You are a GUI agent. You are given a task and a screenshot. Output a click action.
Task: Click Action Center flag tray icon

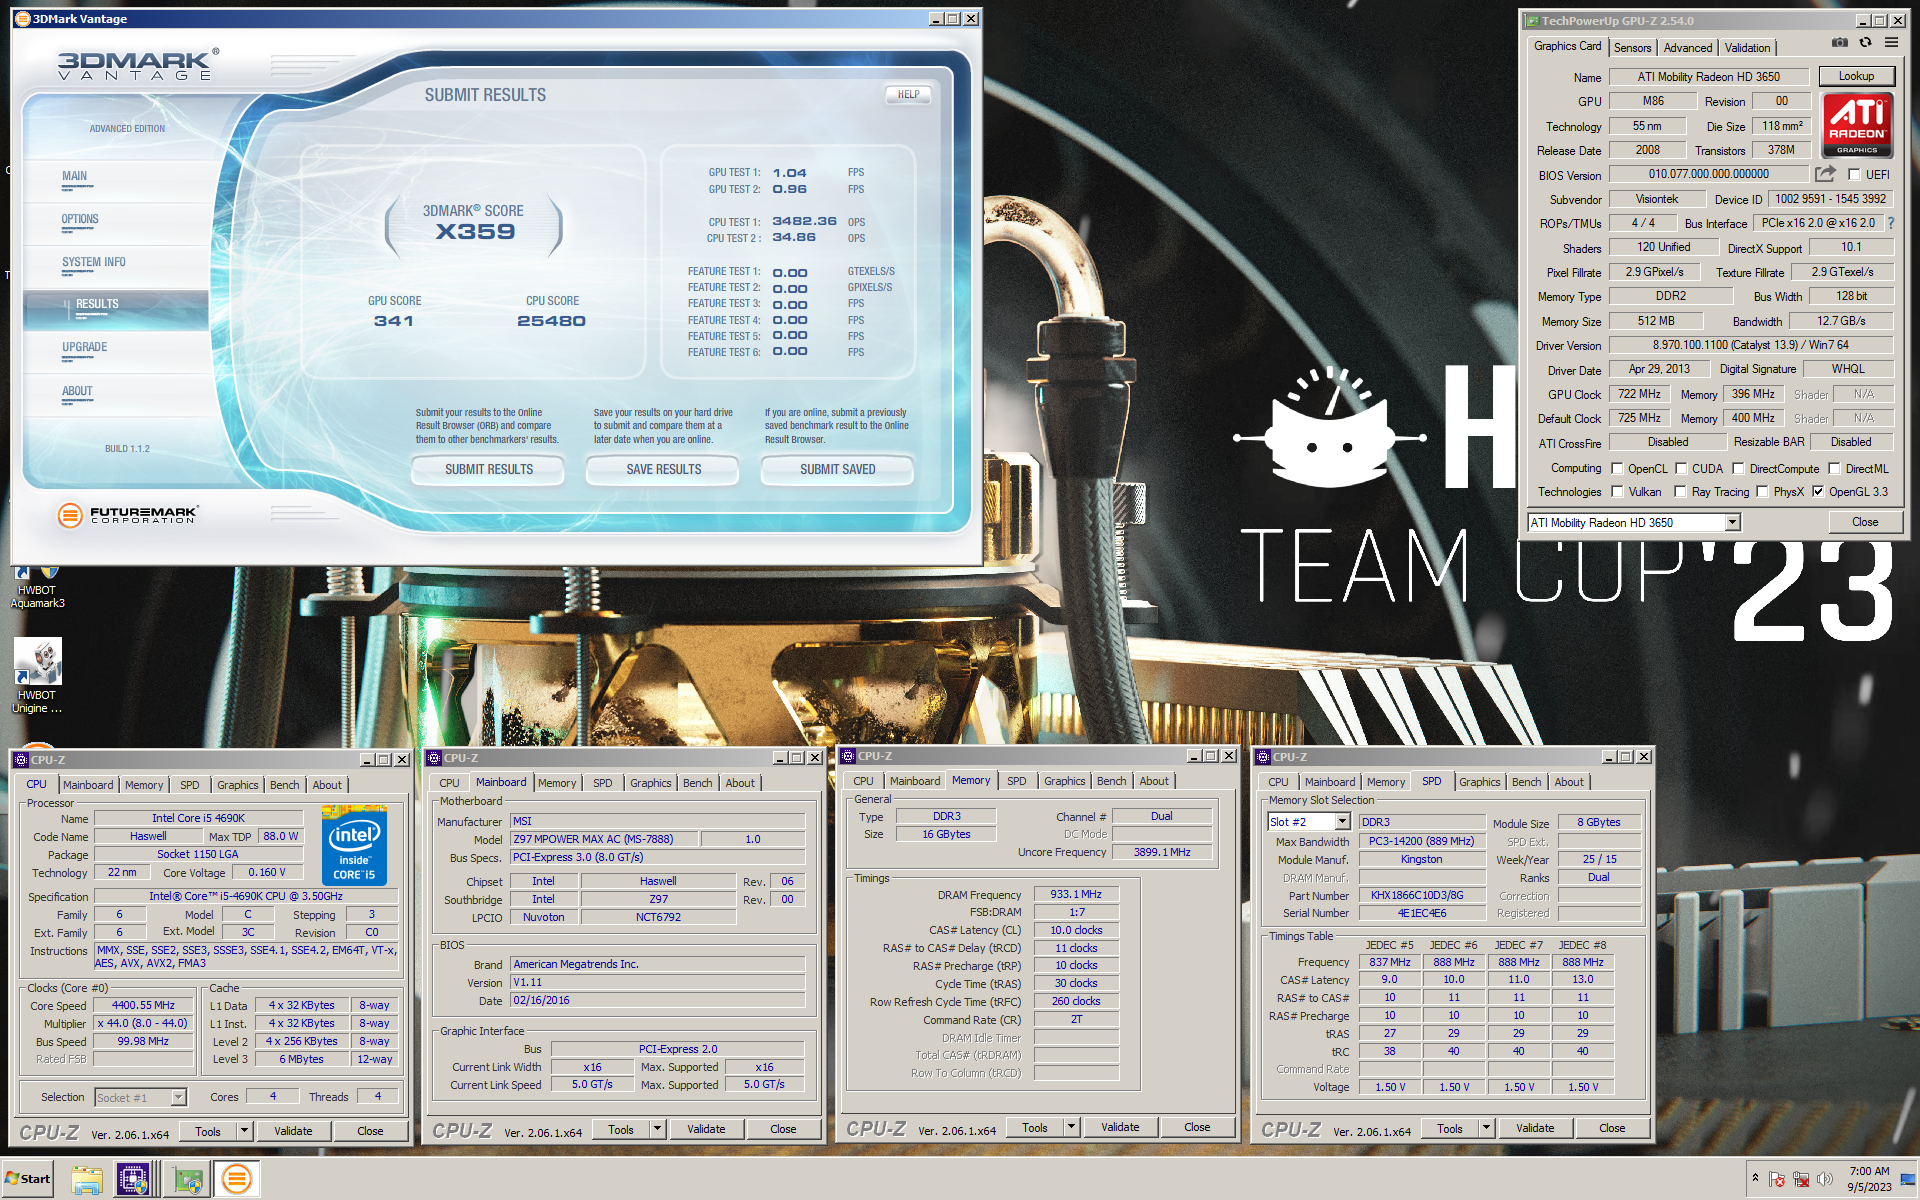(1777, 1180)
